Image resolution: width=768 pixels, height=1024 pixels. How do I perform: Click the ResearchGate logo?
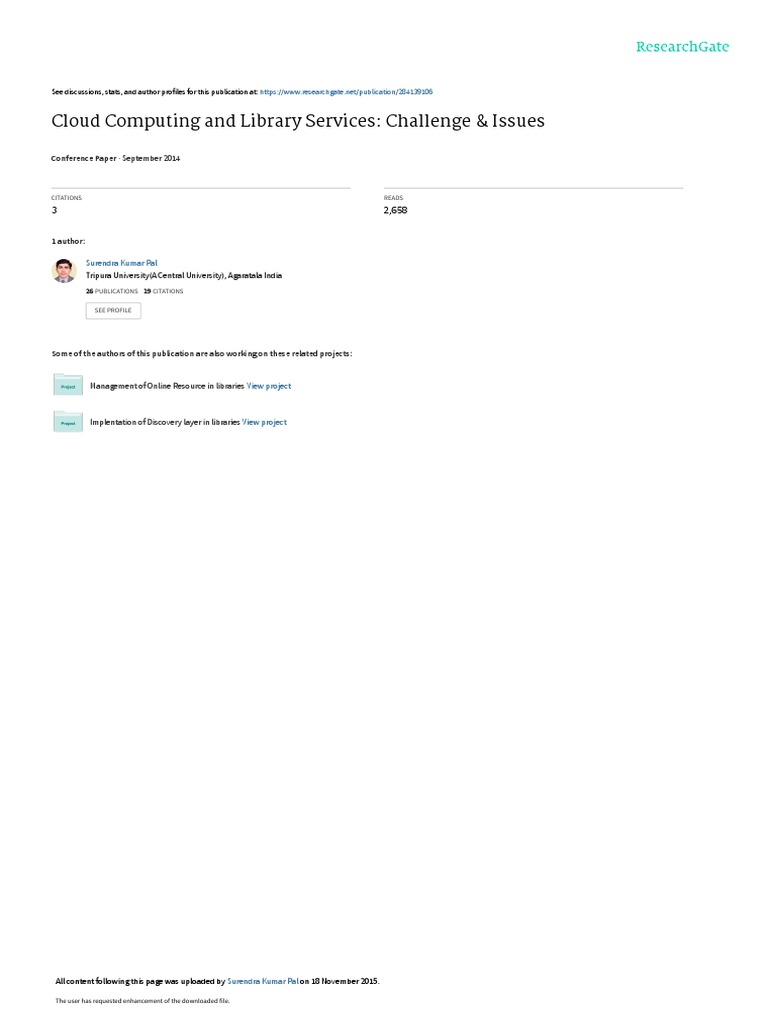(682, 47)
